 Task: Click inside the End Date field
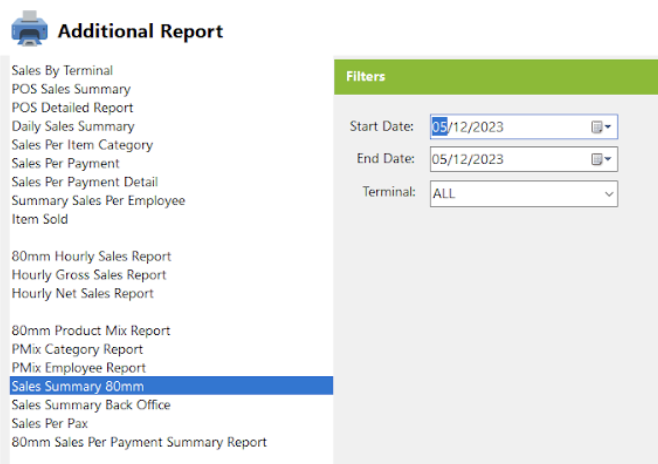click(510, 159)
